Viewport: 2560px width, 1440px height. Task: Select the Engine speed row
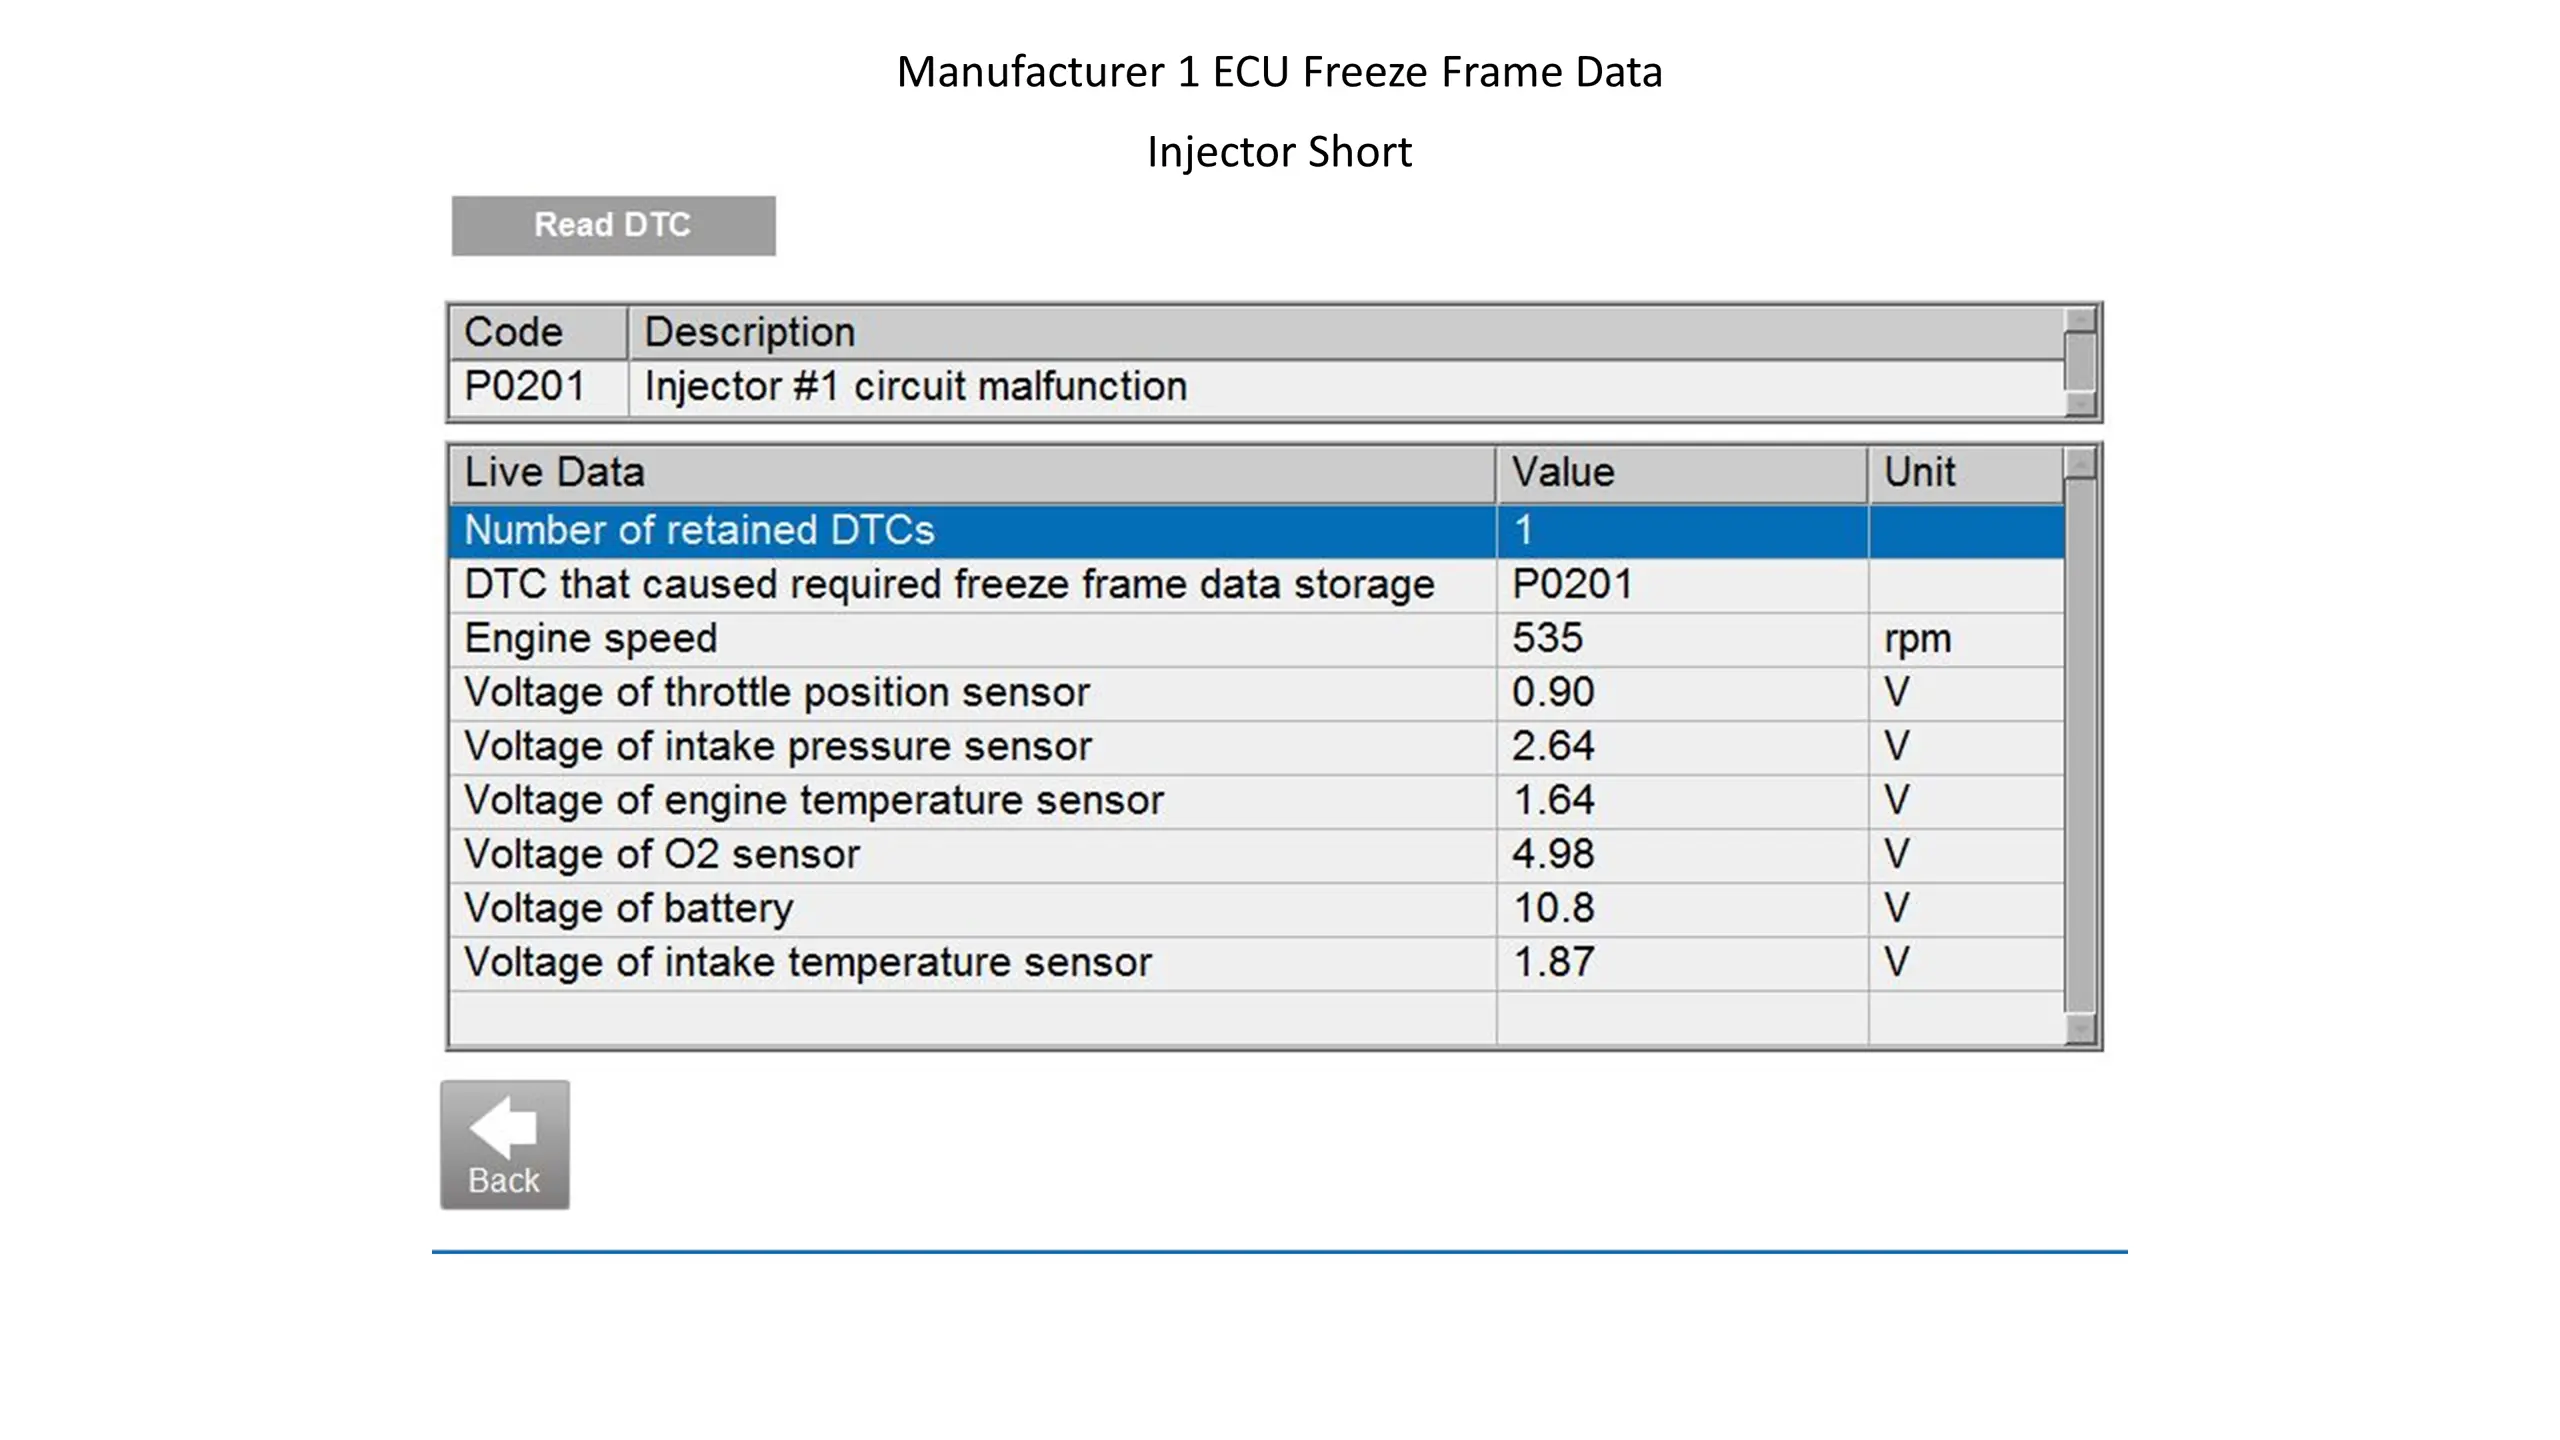[x=1257, y=639]
